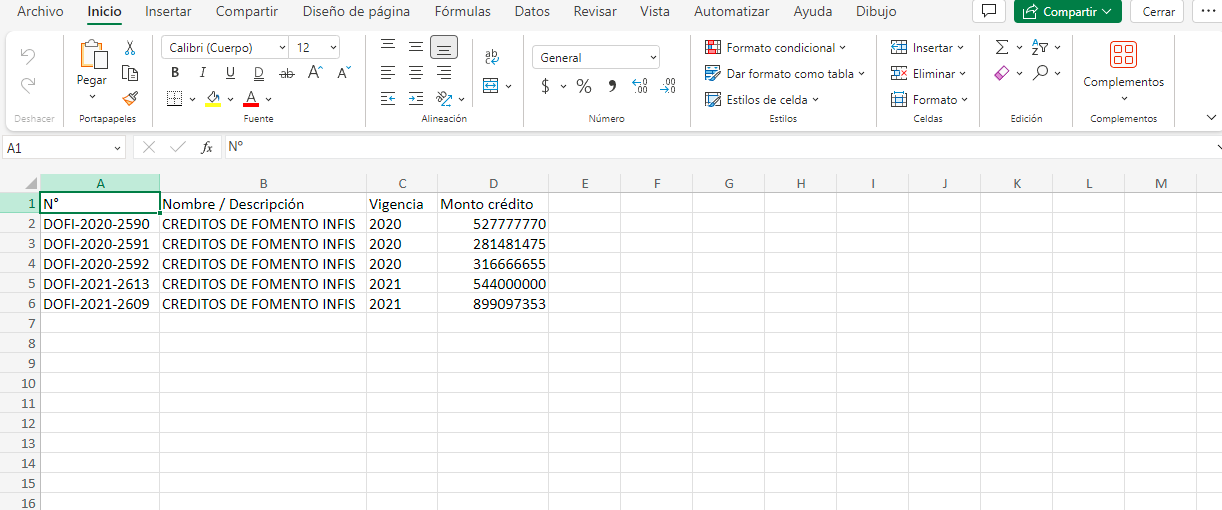Switch to the Fórmulas tab
The height and width of the screenshot is (510, 1222).
coord(463,12)
